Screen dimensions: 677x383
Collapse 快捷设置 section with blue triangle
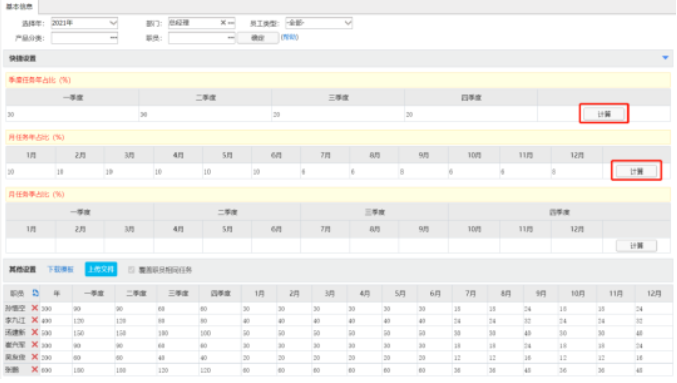[665, 58]
